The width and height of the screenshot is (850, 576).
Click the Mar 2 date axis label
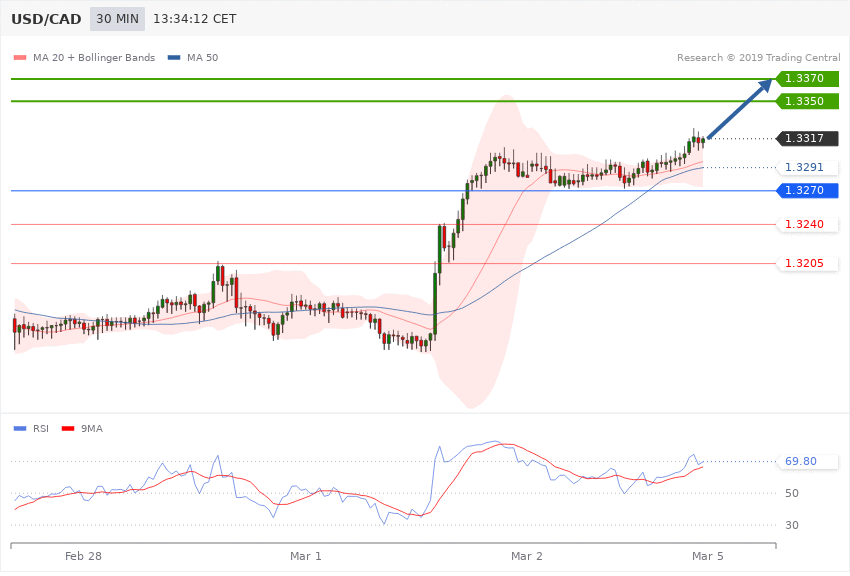526,556
